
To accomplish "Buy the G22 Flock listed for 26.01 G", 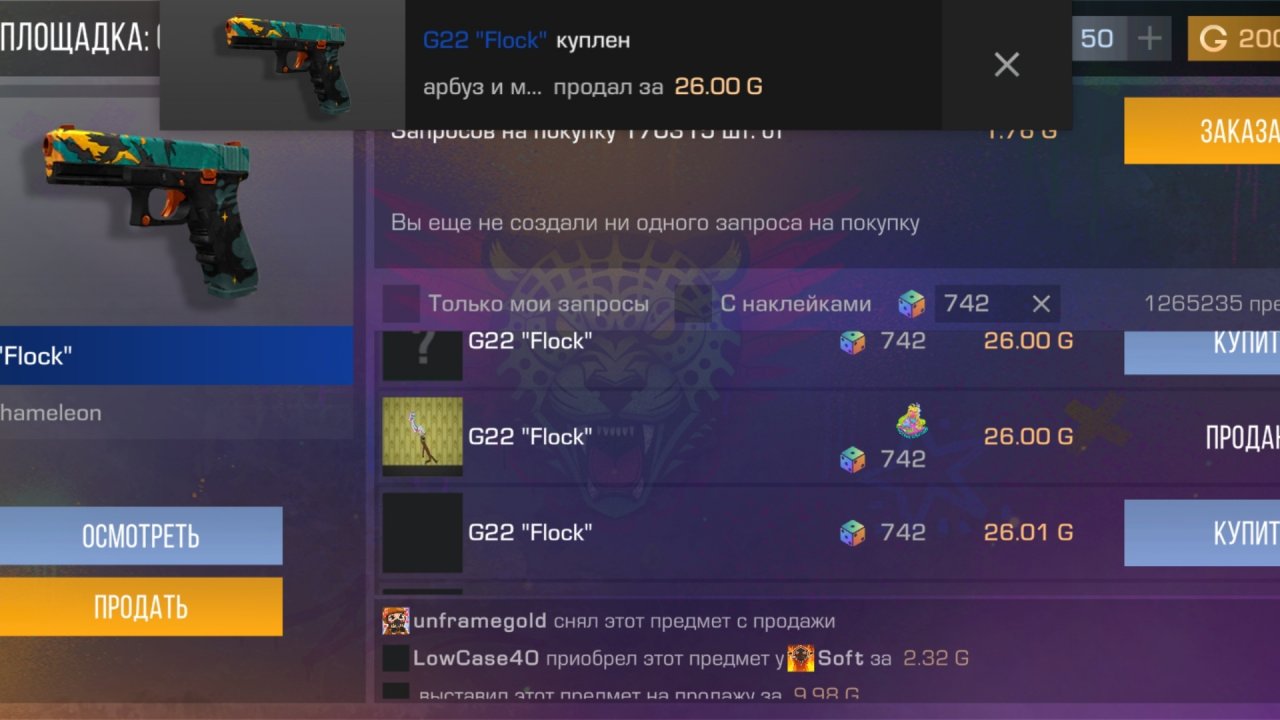I will [x=1202, y=533].
